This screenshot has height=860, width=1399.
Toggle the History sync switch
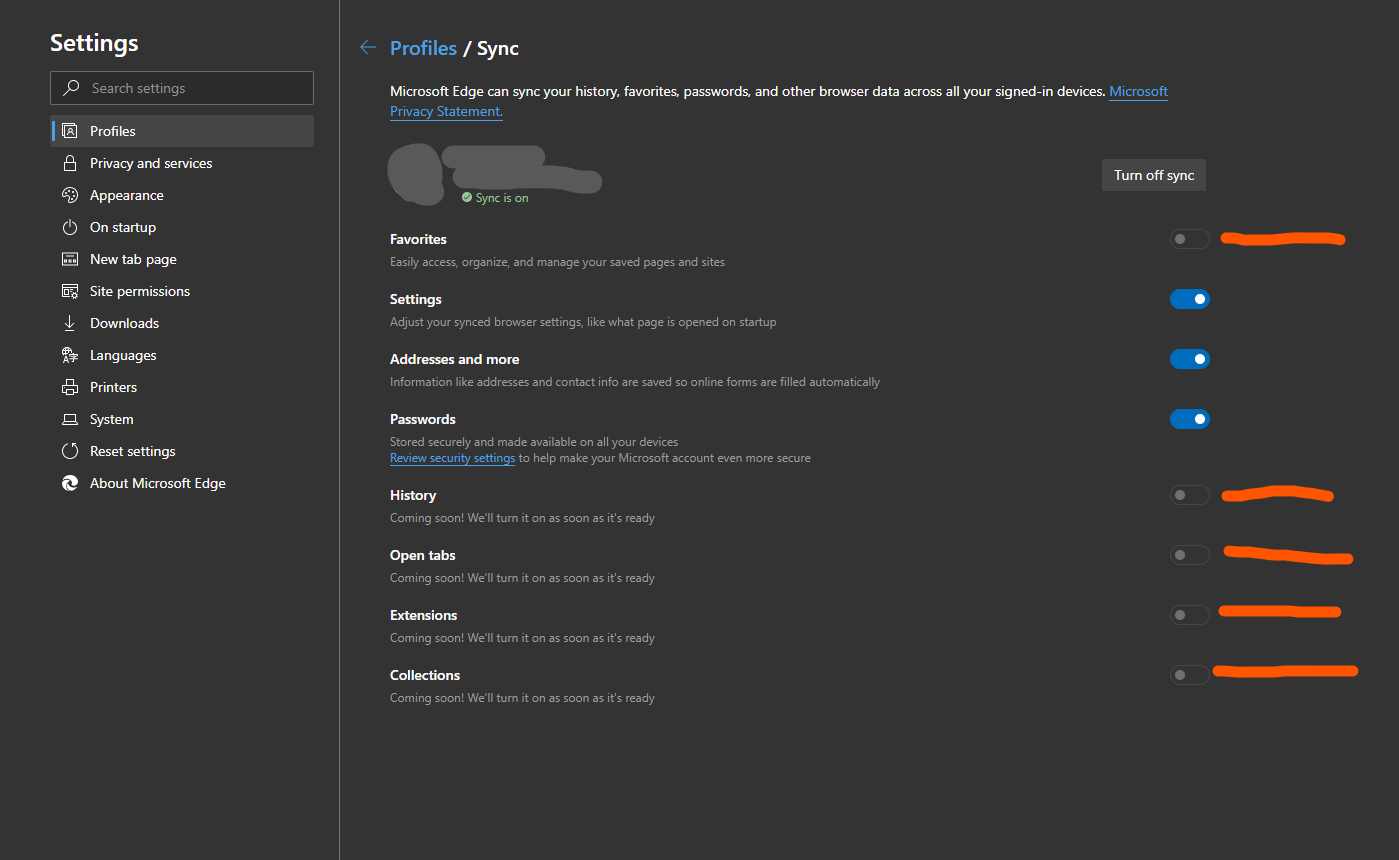tap(1190, 495)
